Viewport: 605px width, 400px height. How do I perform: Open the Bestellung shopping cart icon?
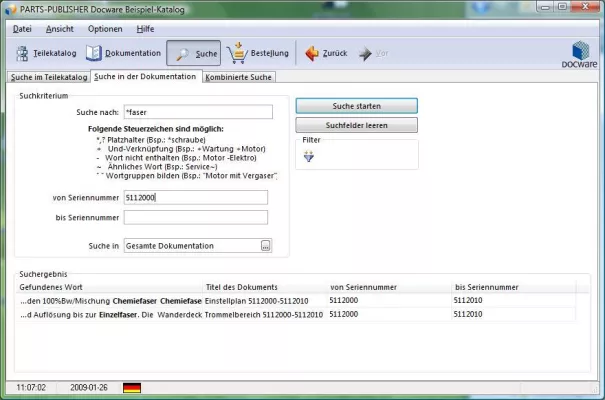tap(237, 53)
